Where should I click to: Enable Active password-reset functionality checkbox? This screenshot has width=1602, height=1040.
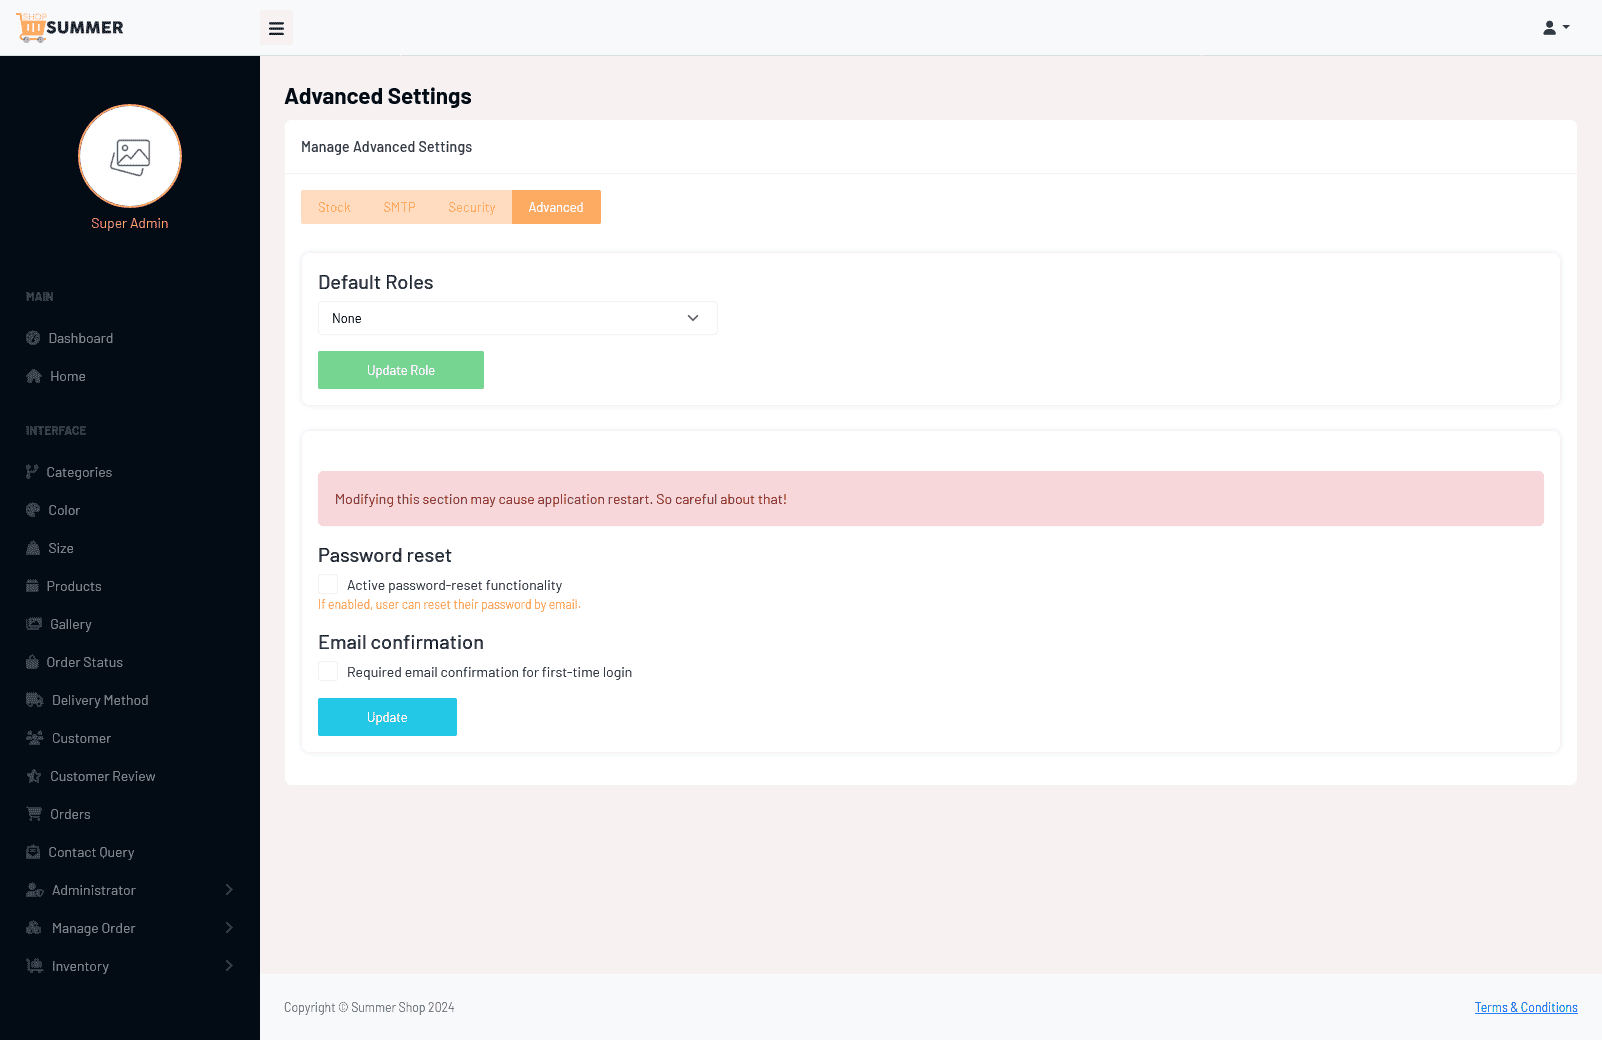[x=328, y=584]
